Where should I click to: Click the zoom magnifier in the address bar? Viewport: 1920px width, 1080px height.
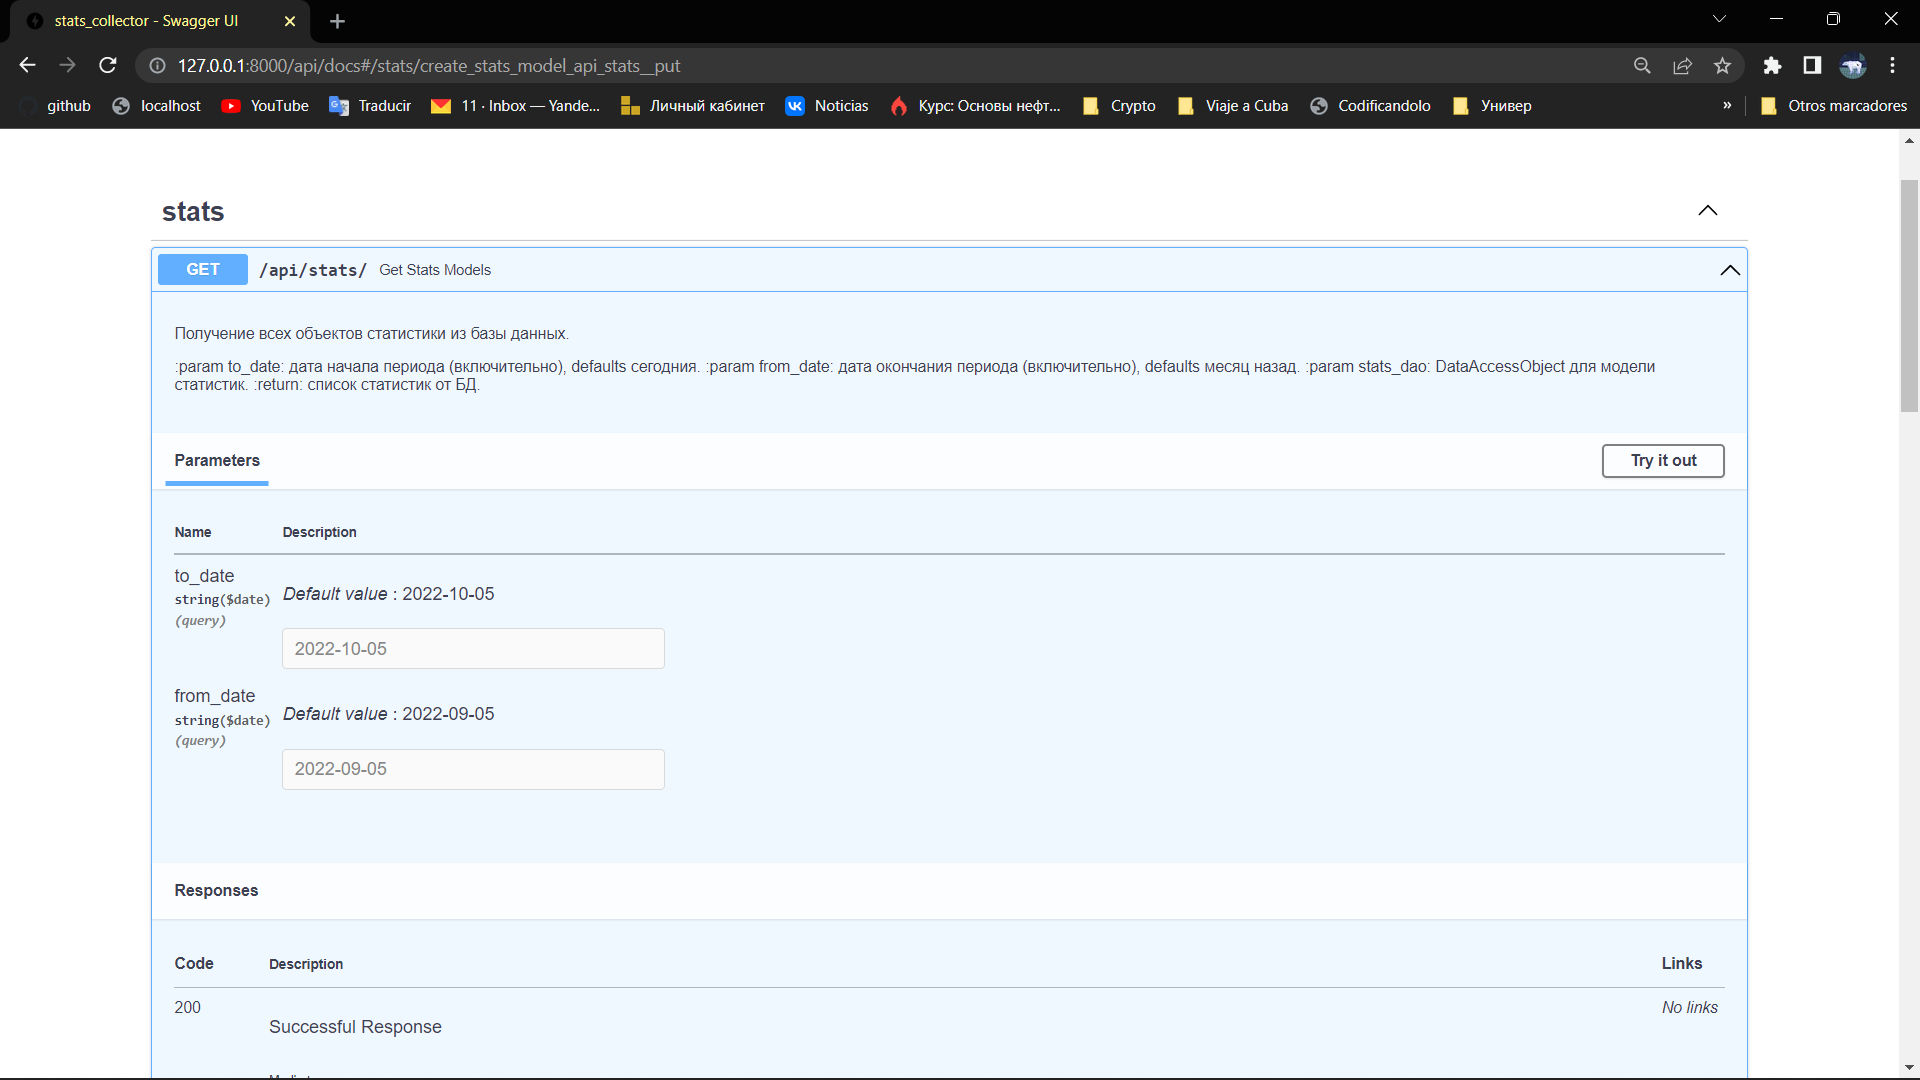coord(1642,65)
